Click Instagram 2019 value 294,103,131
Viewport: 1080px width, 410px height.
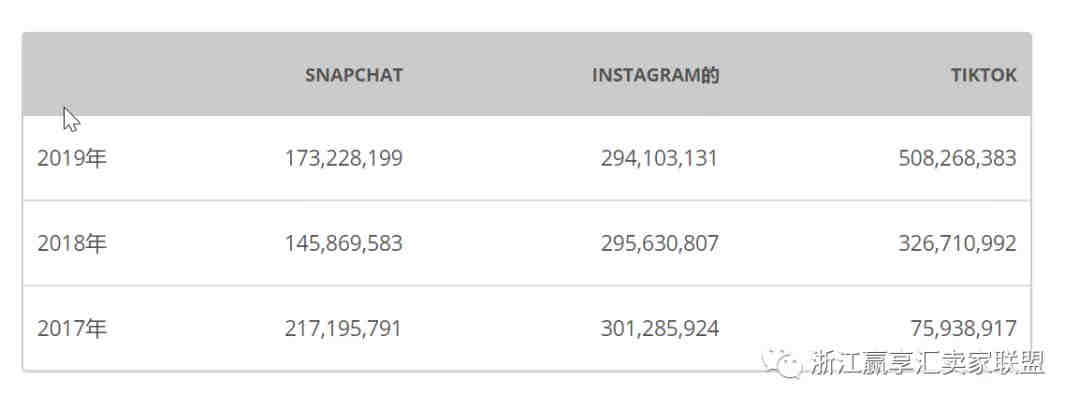[x=659, y=158]
